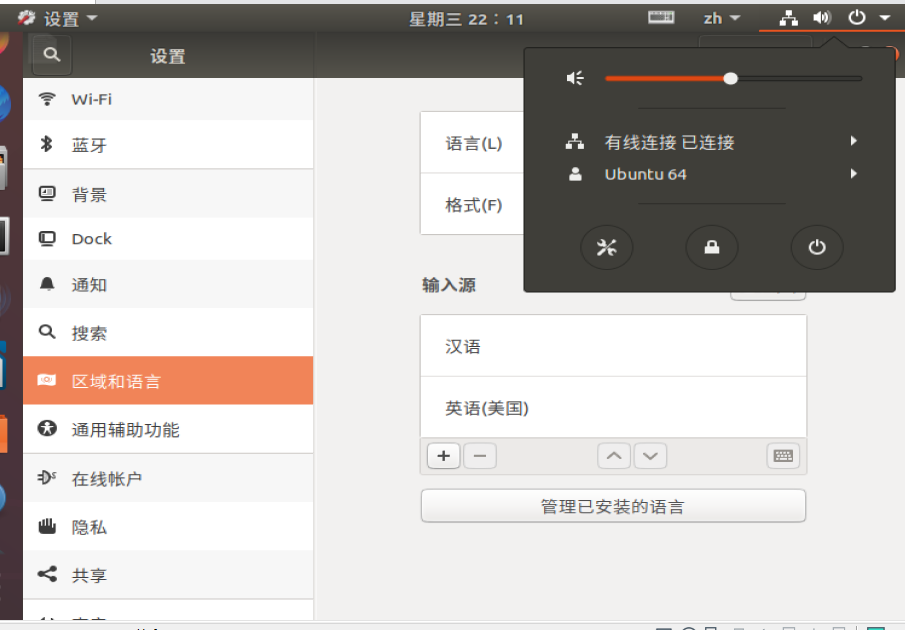Open the 格式(F) formats row
The image size is (905, 630).
(x=473, y=205)
